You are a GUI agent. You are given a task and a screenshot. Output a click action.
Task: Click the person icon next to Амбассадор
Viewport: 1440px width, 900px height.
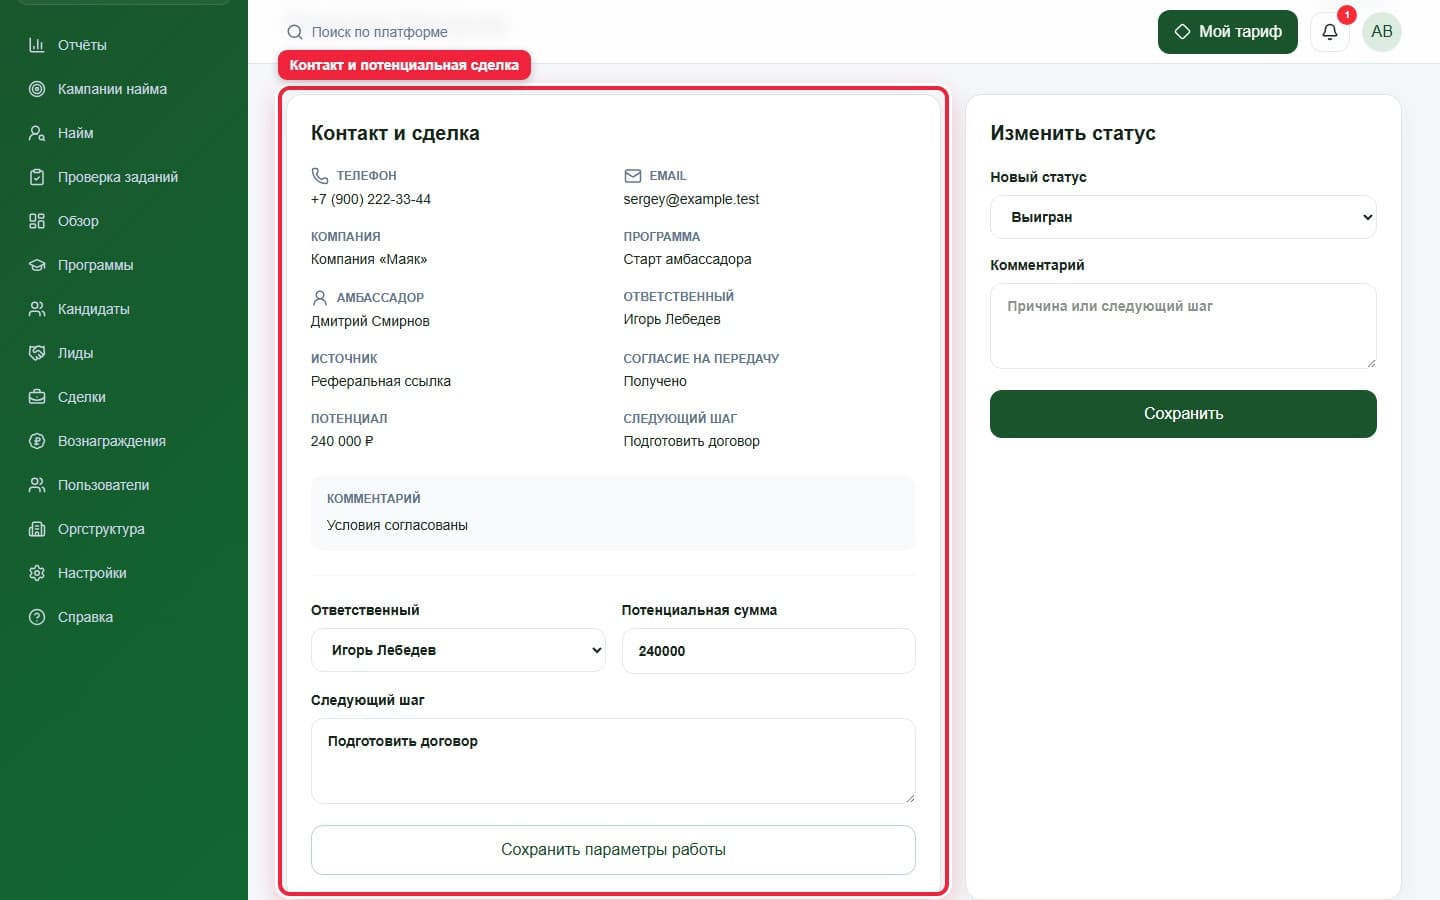tap(320, 298)
